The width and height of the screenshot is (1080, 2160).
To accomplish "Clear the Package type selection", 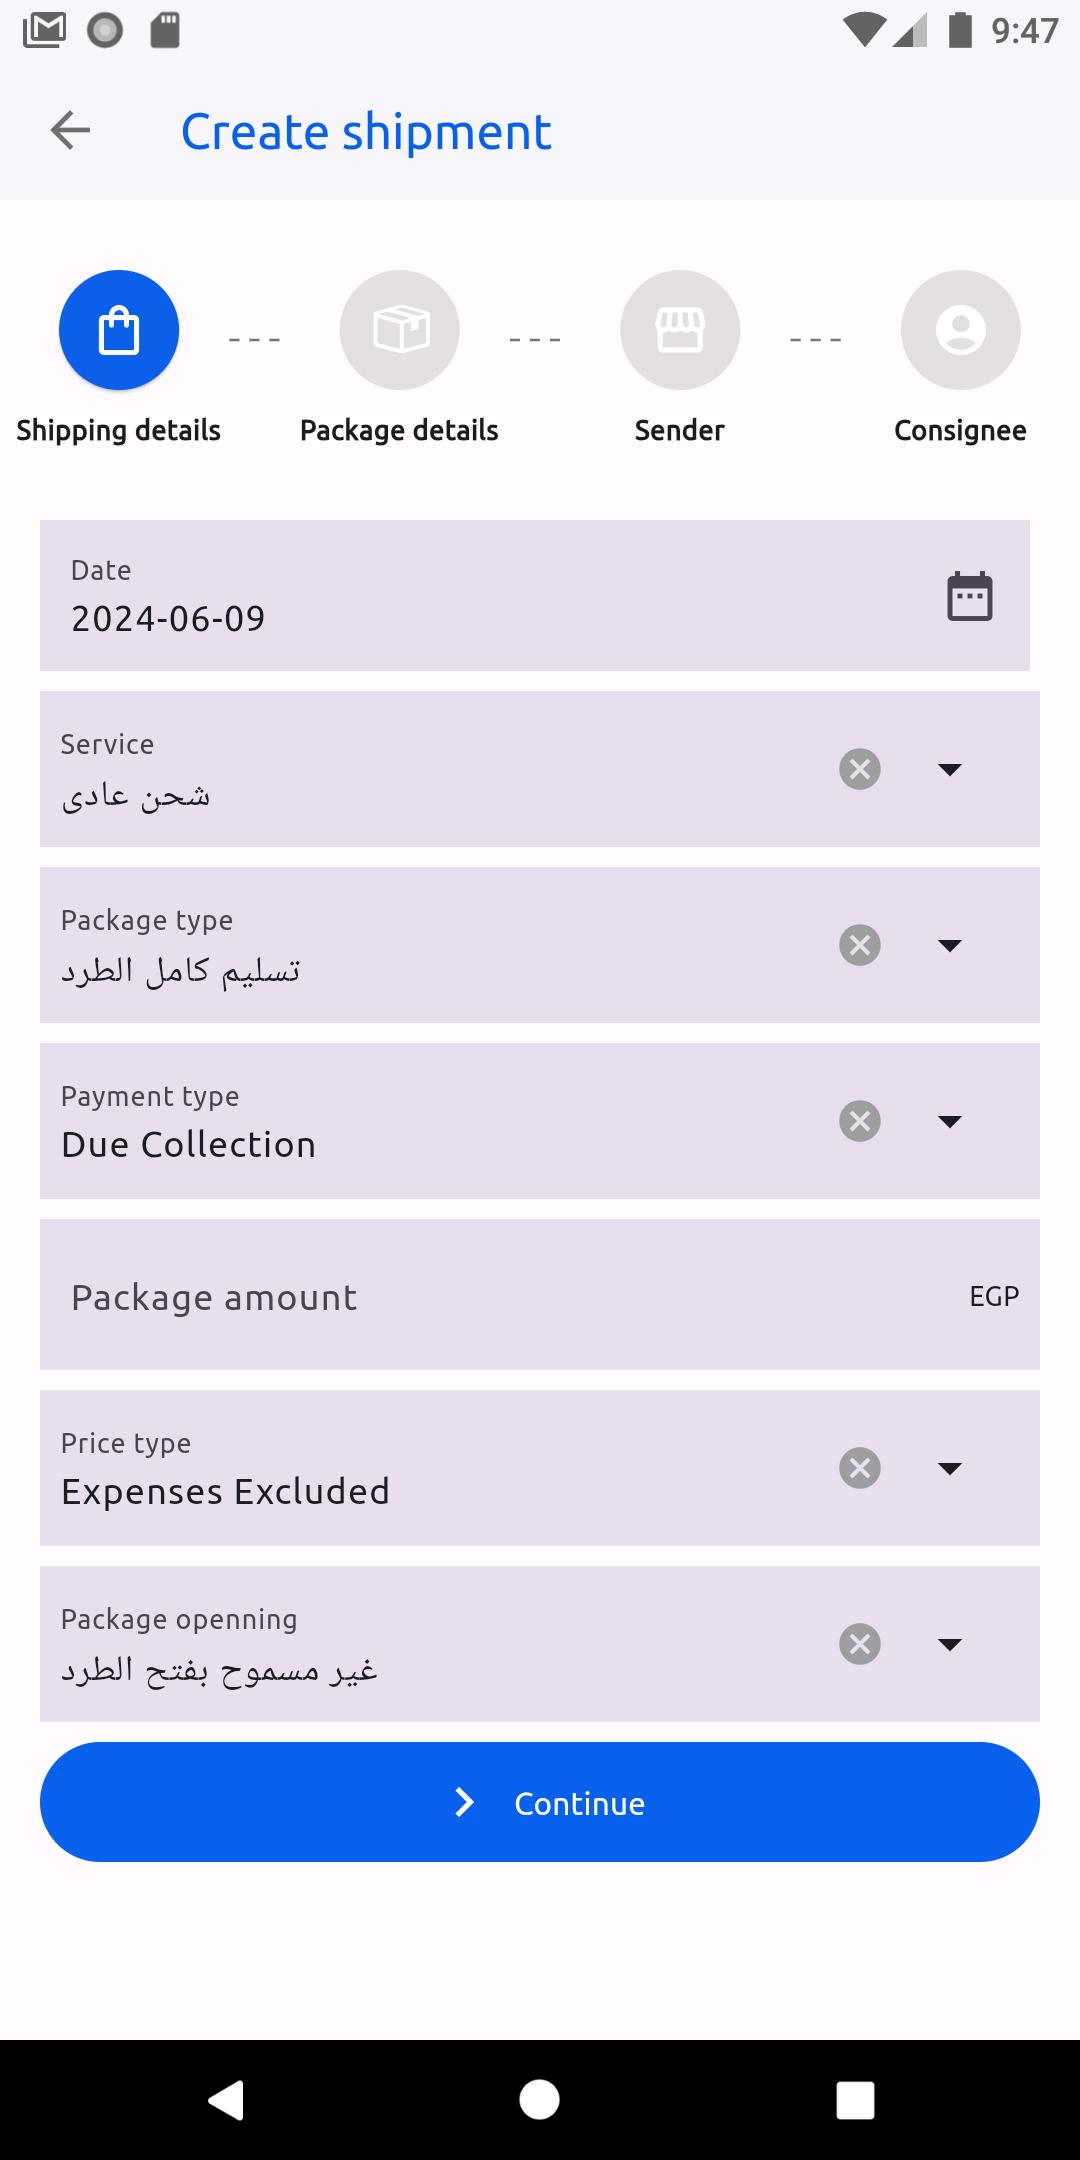I will pos(860,945).
